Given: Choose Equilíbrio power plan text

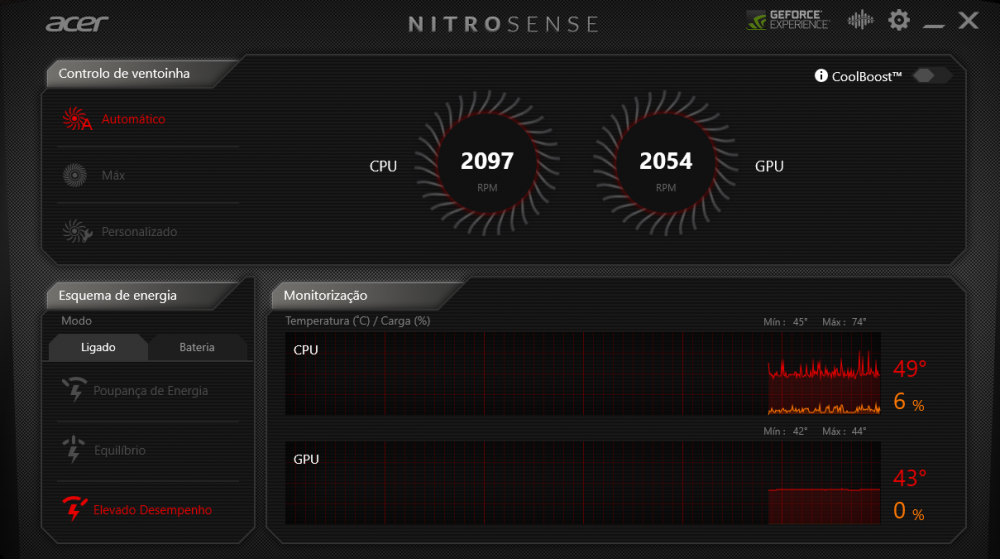Looking at the screenshot, I should pyautogui.click(x=119, y=450).
